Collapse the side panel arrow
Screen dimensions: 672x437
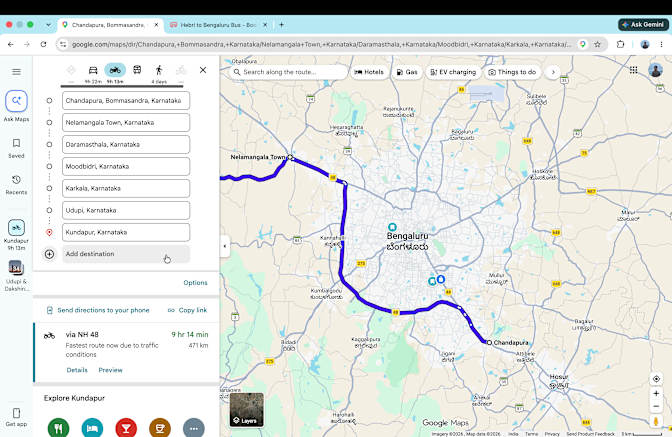225,246
